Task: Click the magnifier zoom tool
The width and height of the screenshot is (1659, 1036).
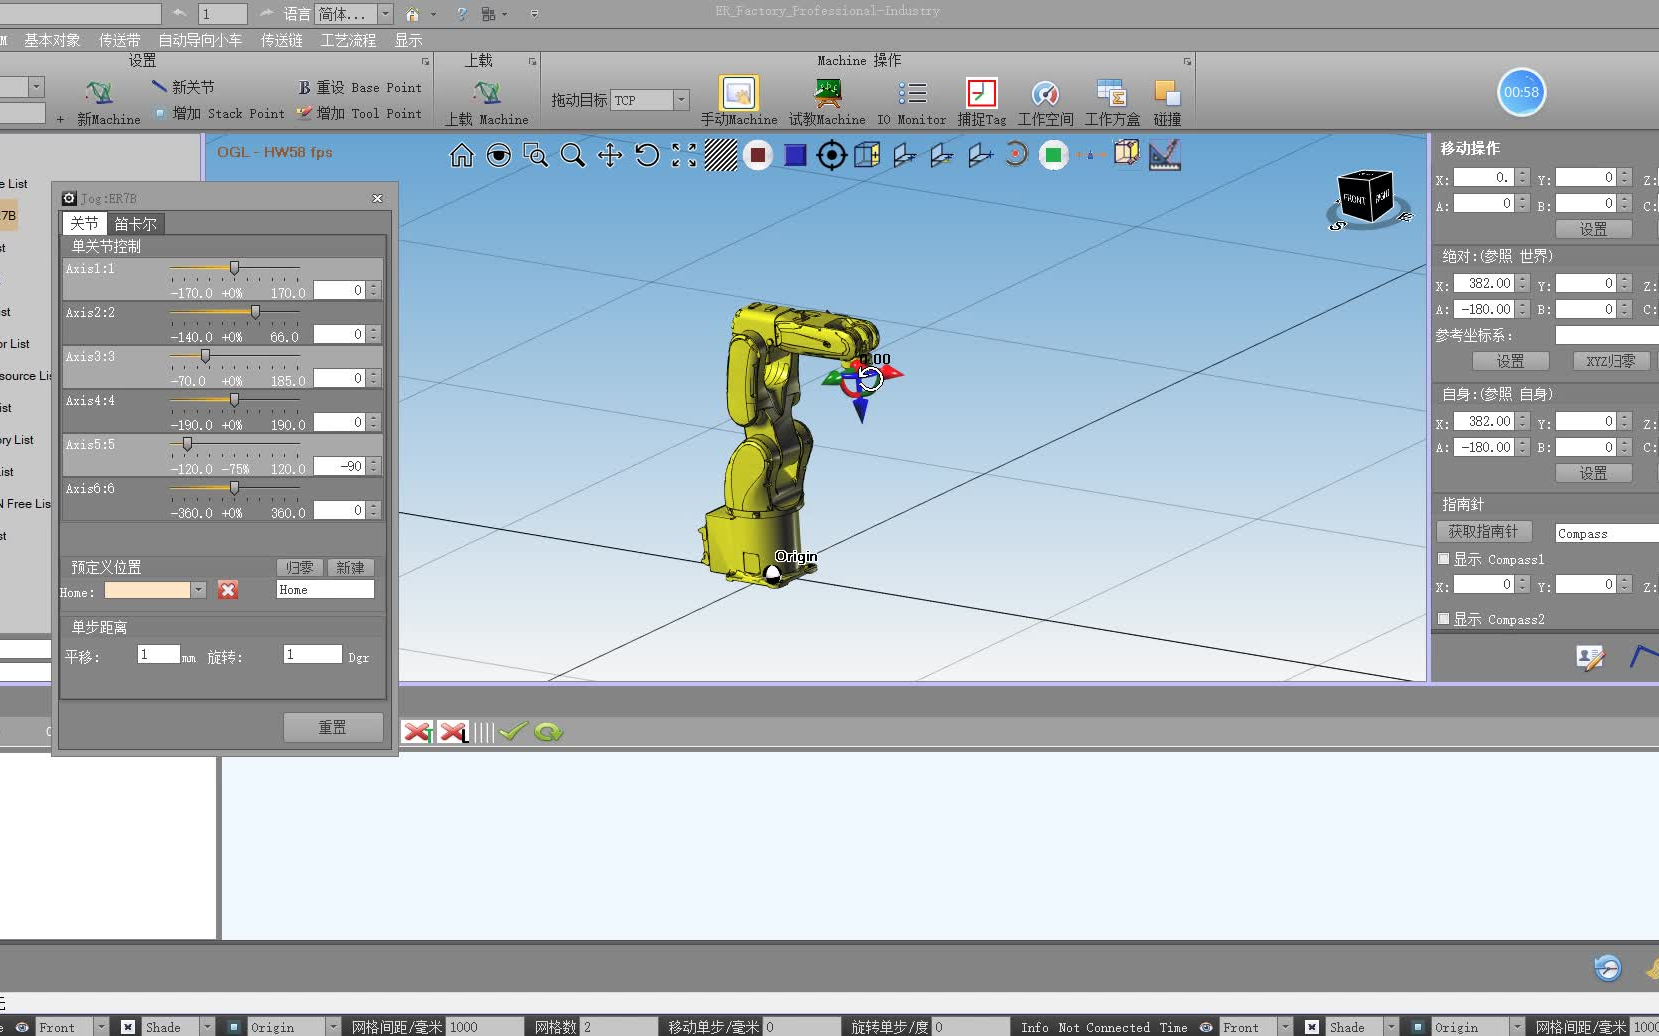Action: 573,156
